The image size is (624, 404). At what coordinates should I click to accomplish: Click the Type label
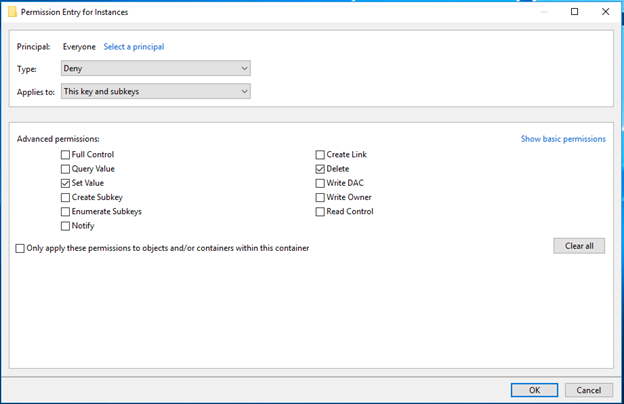coord(27,69)
